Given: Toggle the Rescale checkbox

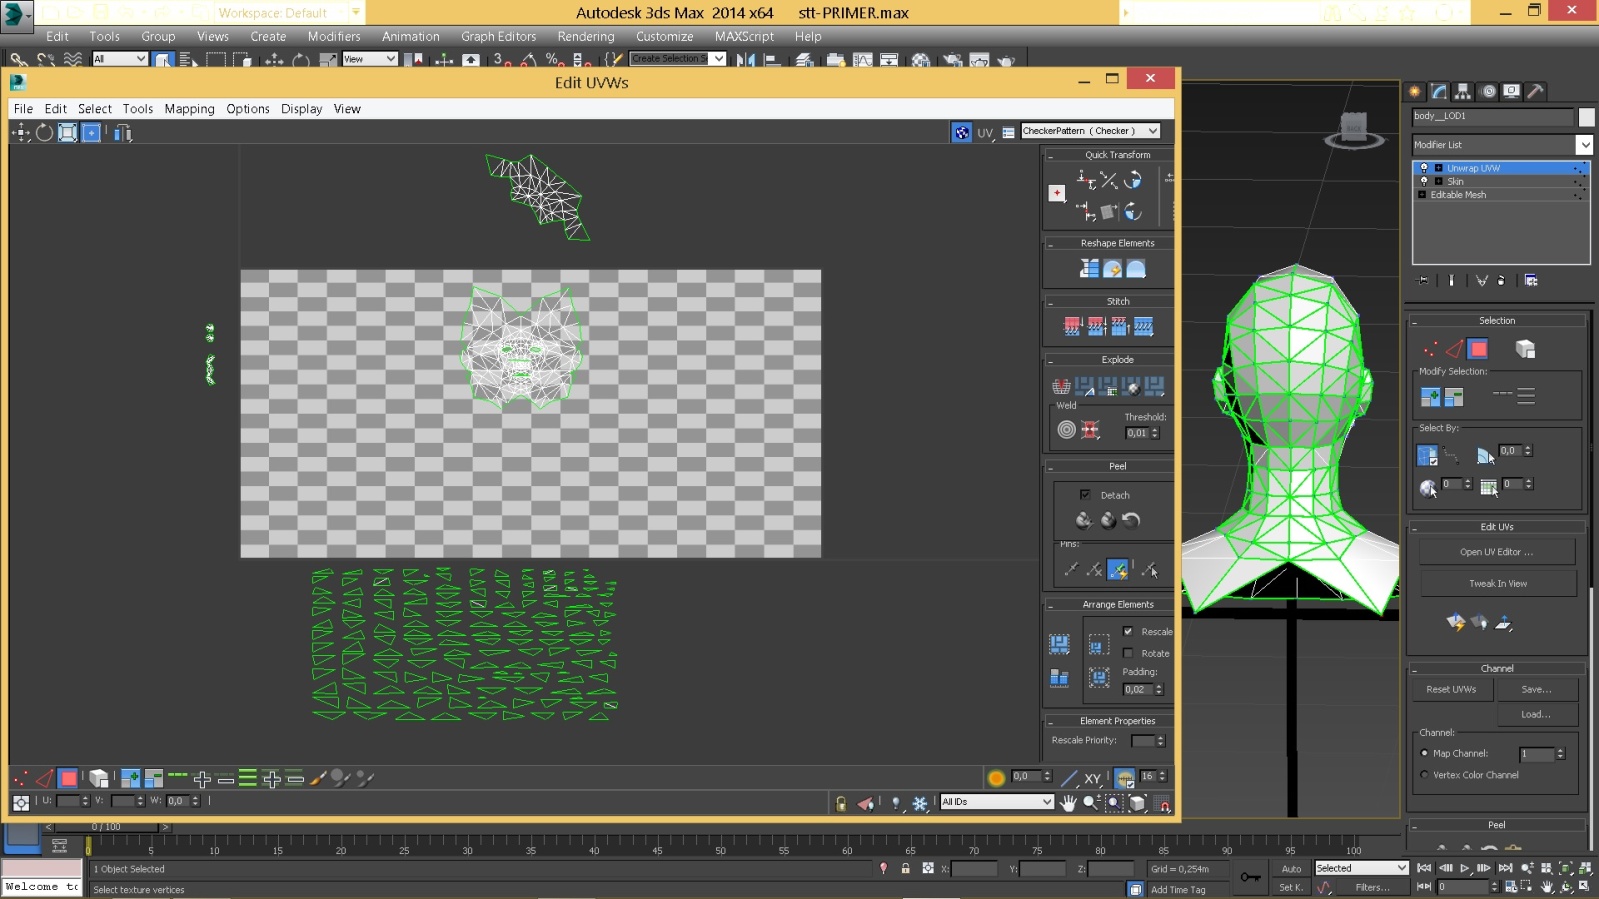Looking at the screenshot, I should [1127, 631].
